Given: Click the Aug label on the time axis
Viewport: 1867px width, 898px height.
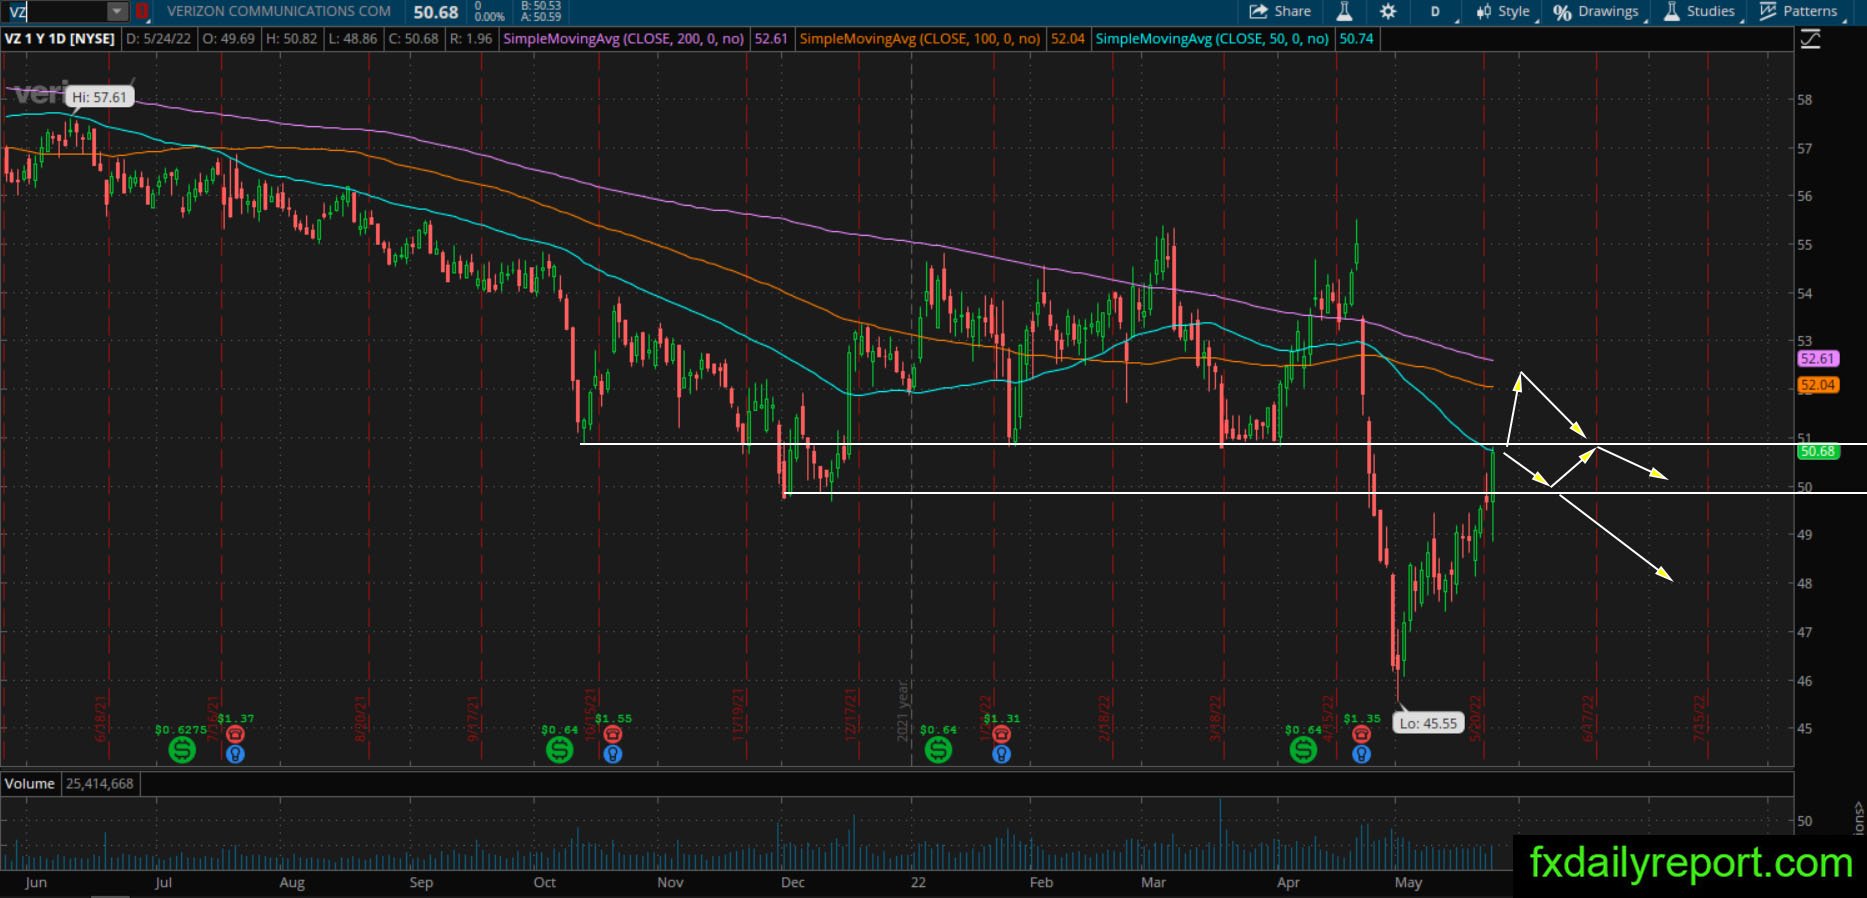Looking at the screenshot, I should pos(292,883).
